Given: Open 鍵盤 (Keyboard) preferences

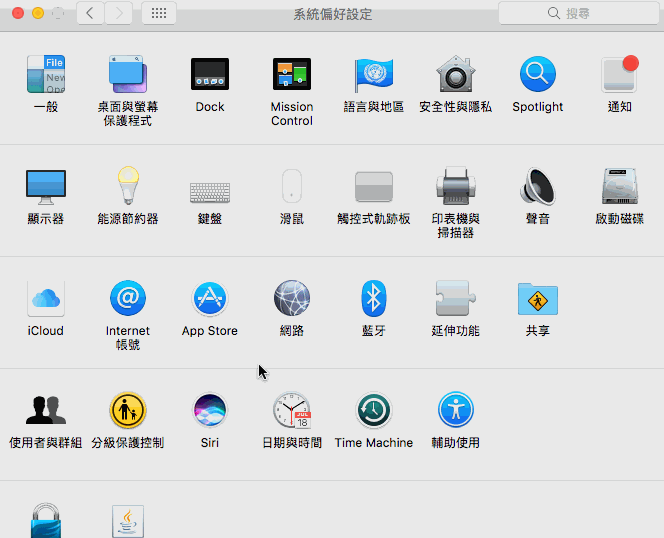Looking at the screenshot, I should pos(210,193).
